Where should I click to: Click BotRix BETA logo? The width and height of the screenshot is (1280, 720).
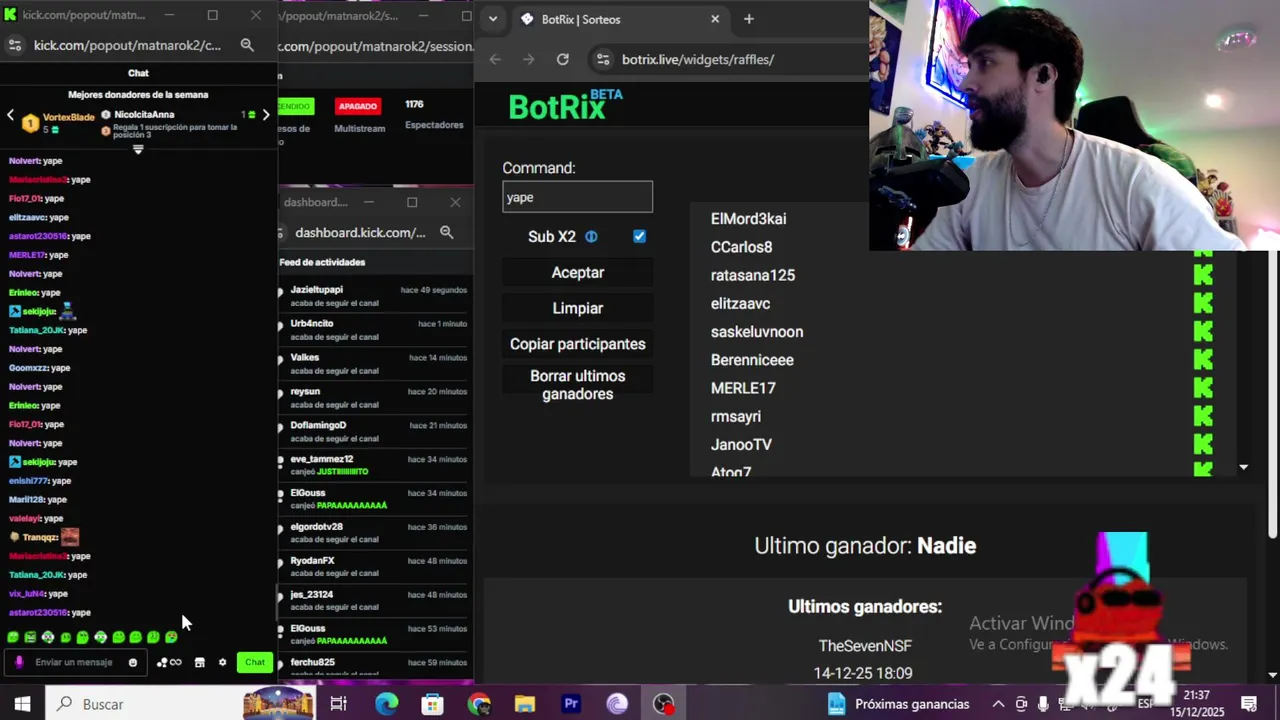[565, 105]
